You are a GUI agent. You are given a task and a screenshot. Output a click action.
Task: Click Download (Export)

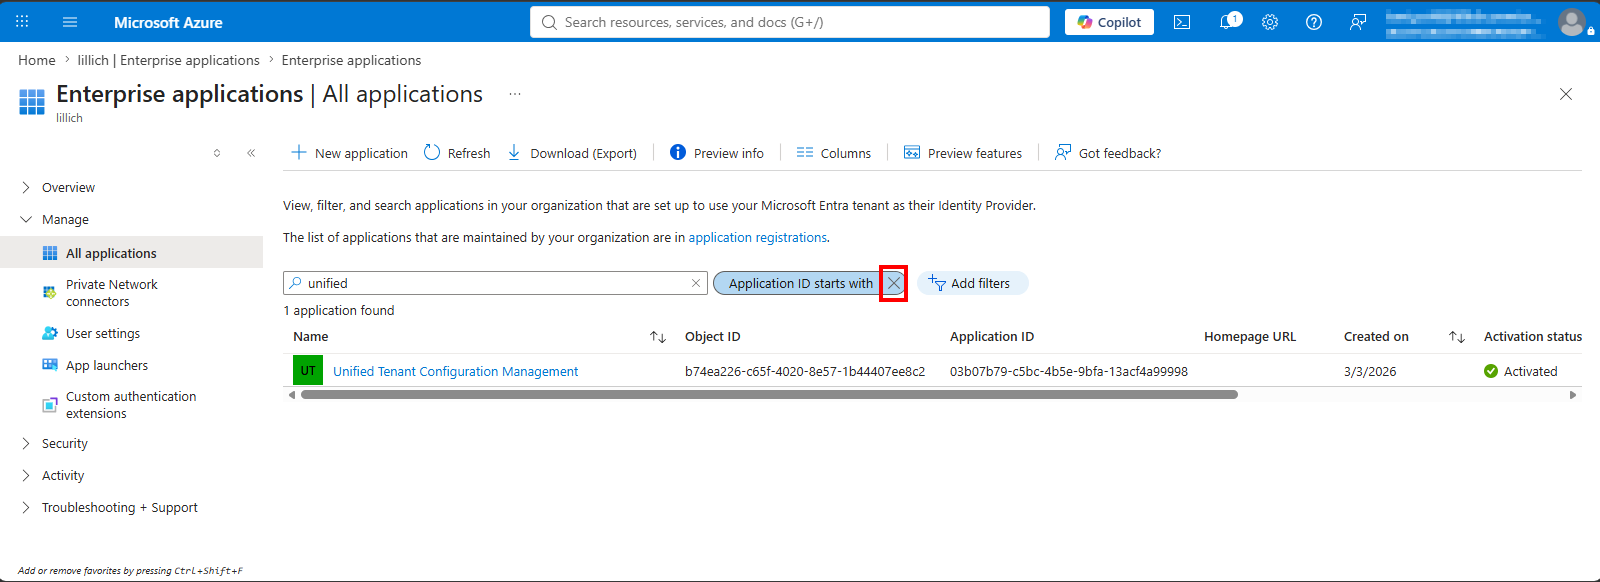pos(572,153)
